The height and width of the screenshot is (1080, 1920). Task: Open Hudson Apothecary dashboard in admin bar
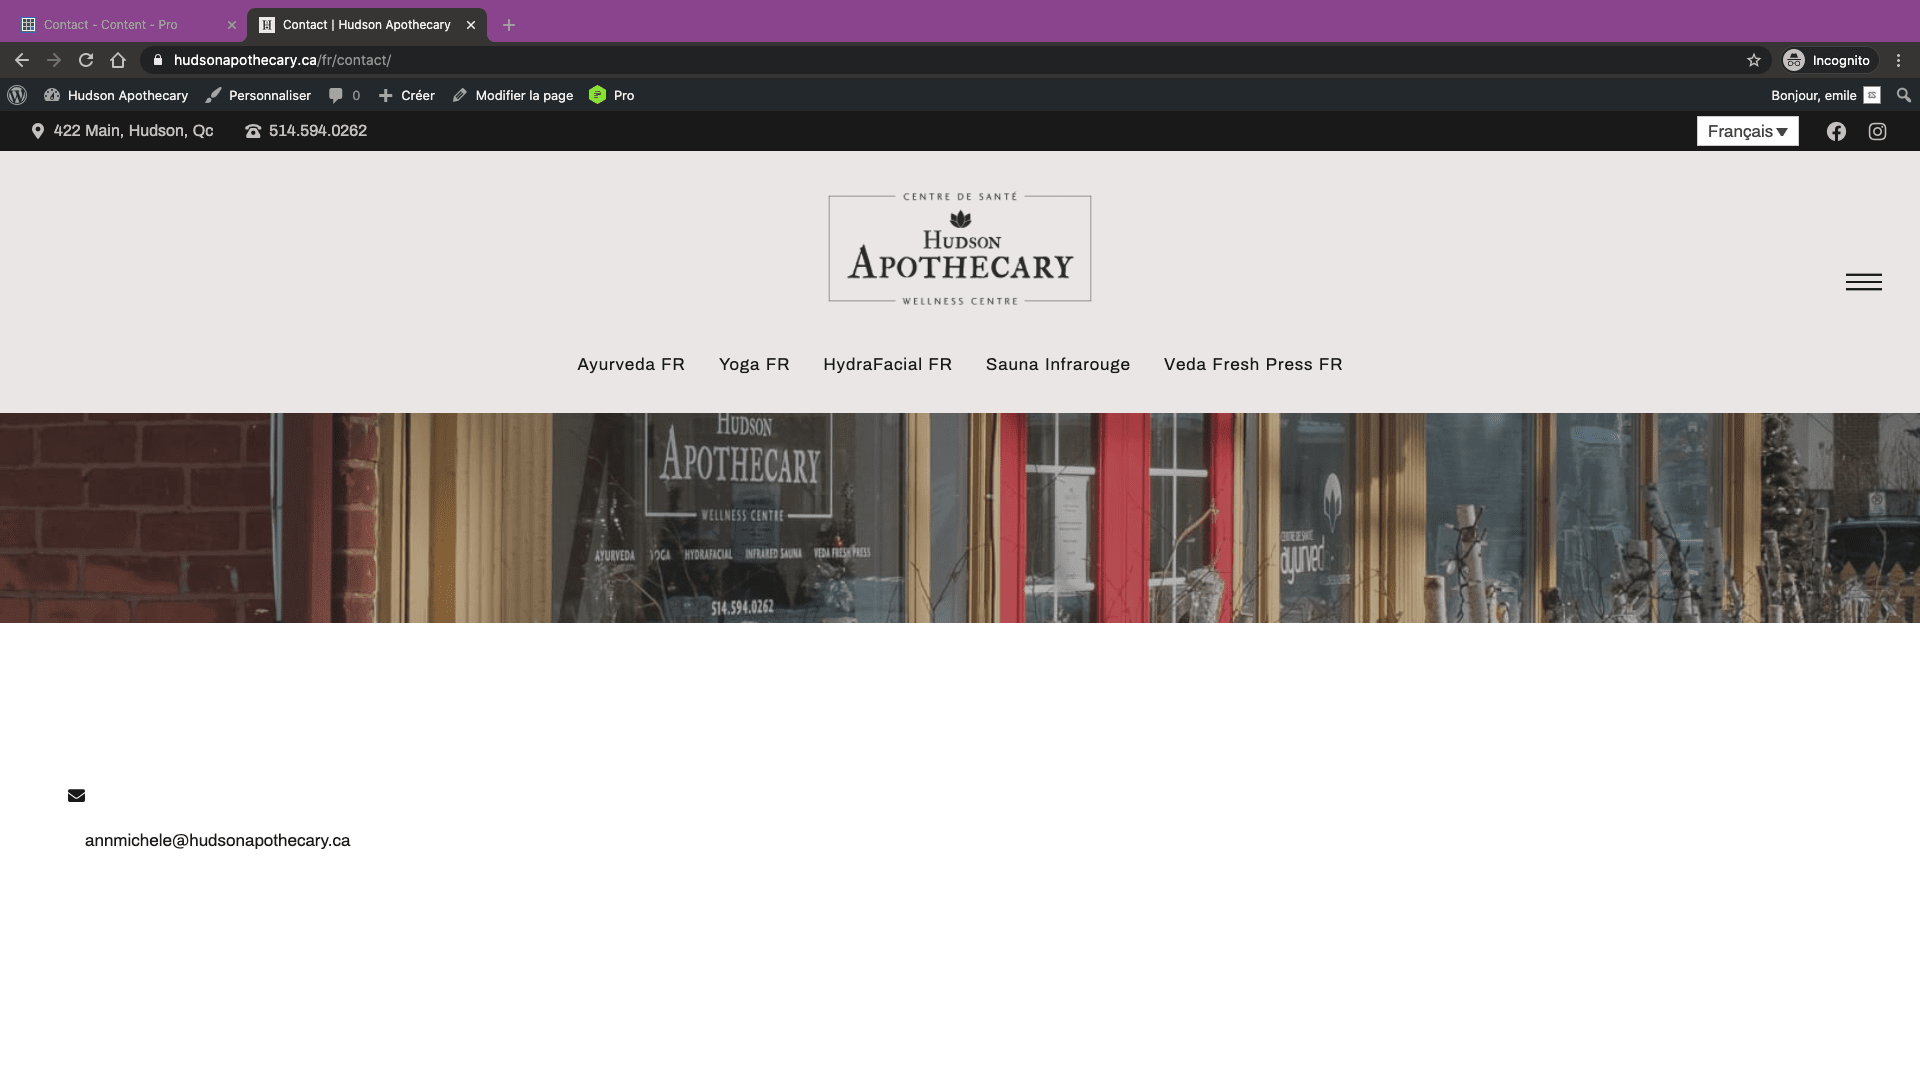tap(116, 95)
